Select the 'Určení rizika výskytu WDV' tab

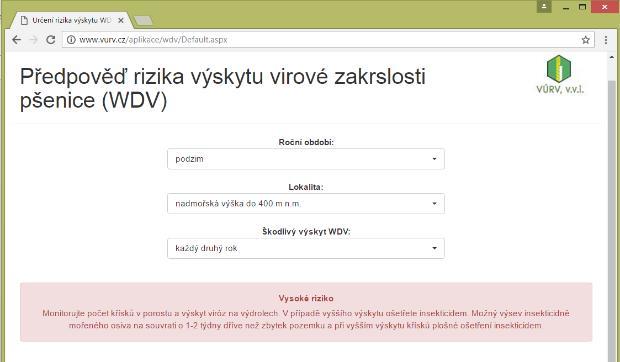[x=71, y=20]
